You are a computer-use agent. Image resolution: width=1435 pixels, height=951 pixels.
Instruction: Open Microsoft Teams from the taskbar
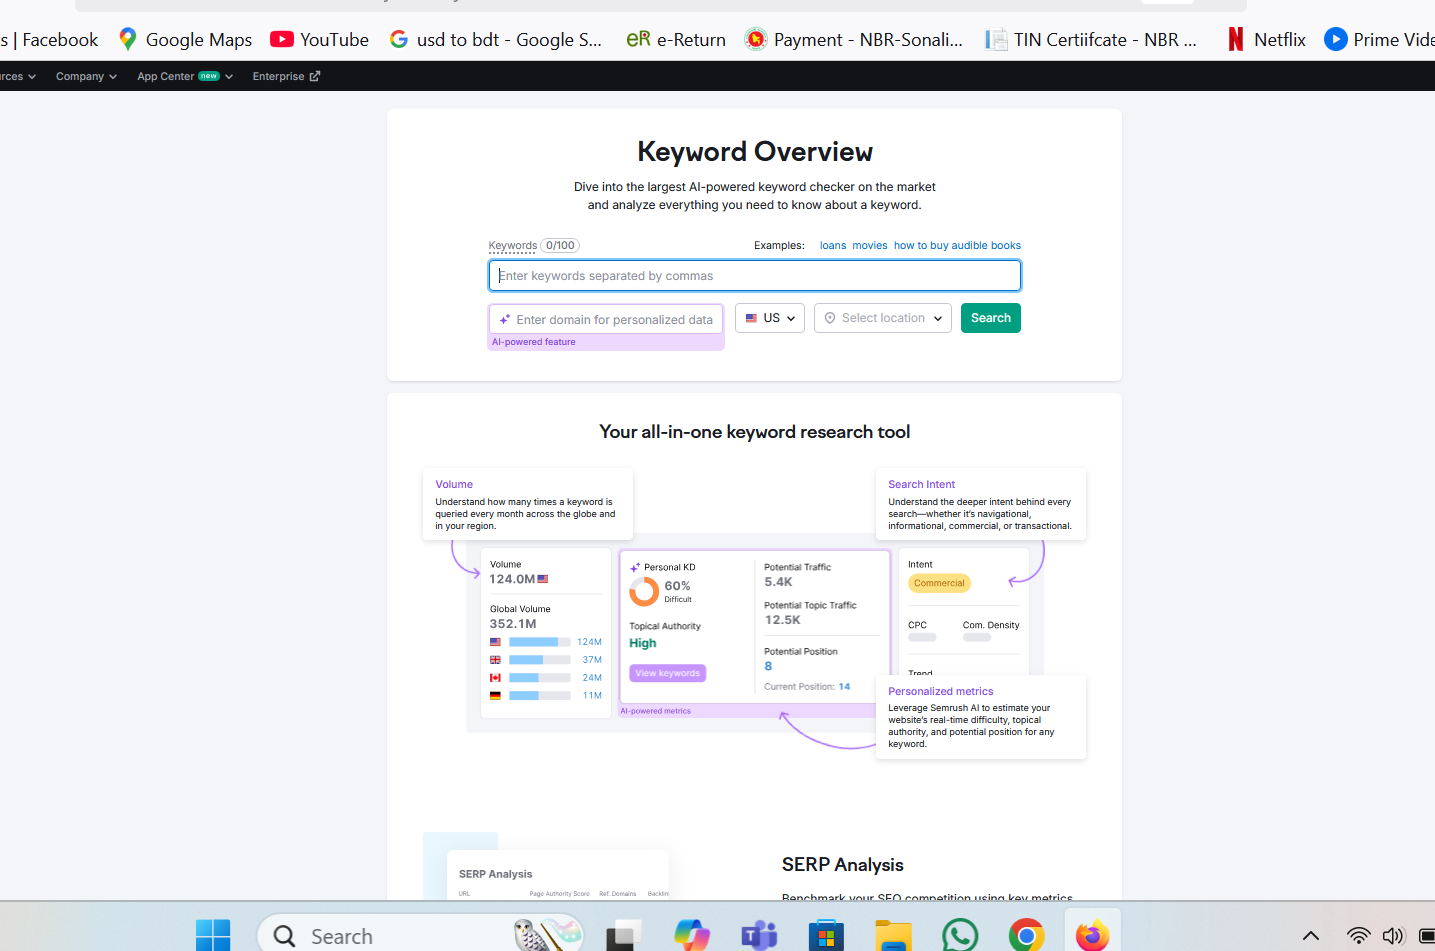(x=759, y=936)
